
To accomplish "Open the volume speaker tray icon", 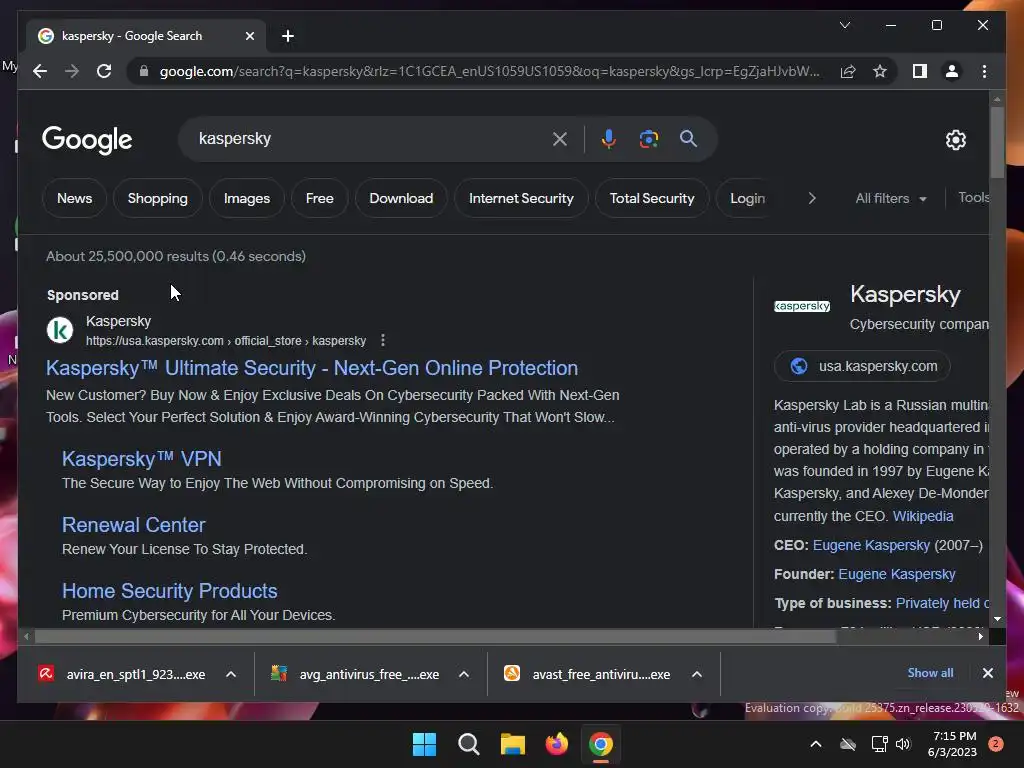I will 903,744.
